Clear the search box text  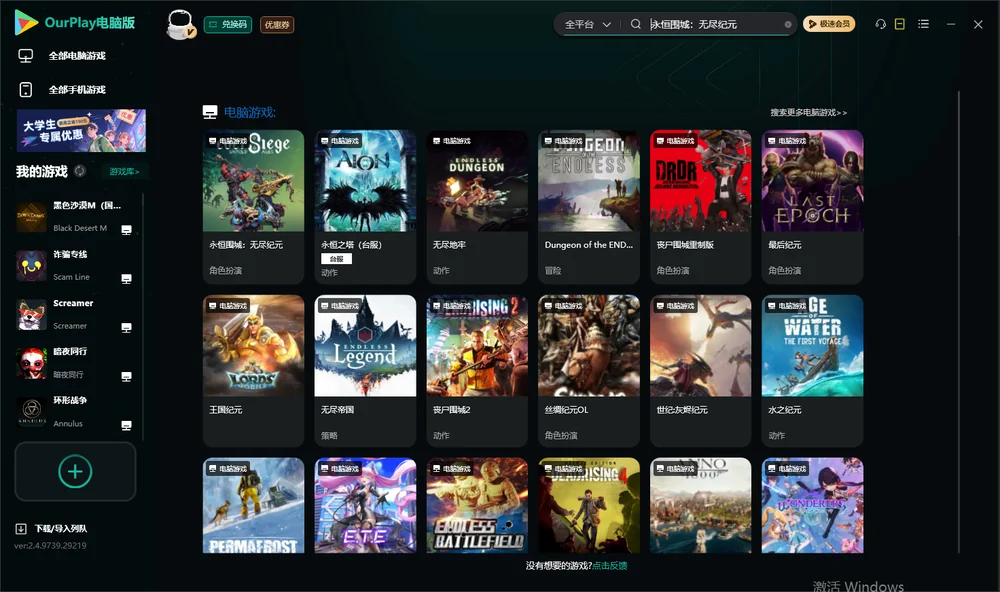point(788,24)
